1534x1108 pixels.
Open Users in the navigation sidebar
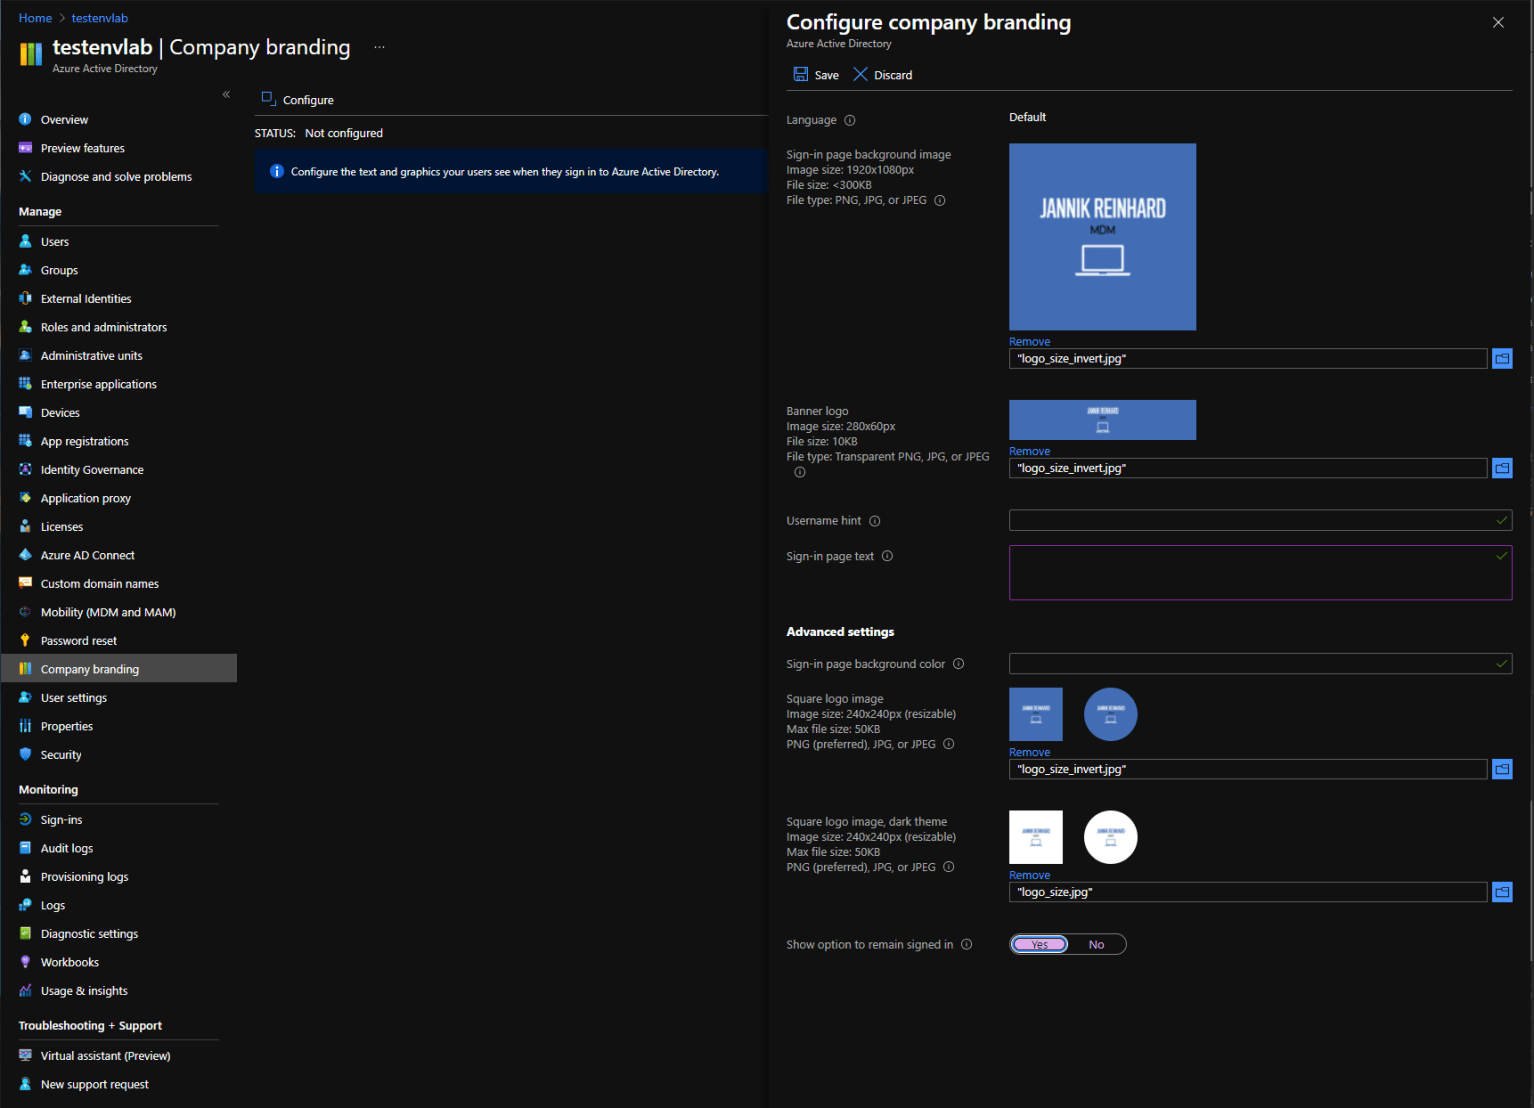click(54, 241)
